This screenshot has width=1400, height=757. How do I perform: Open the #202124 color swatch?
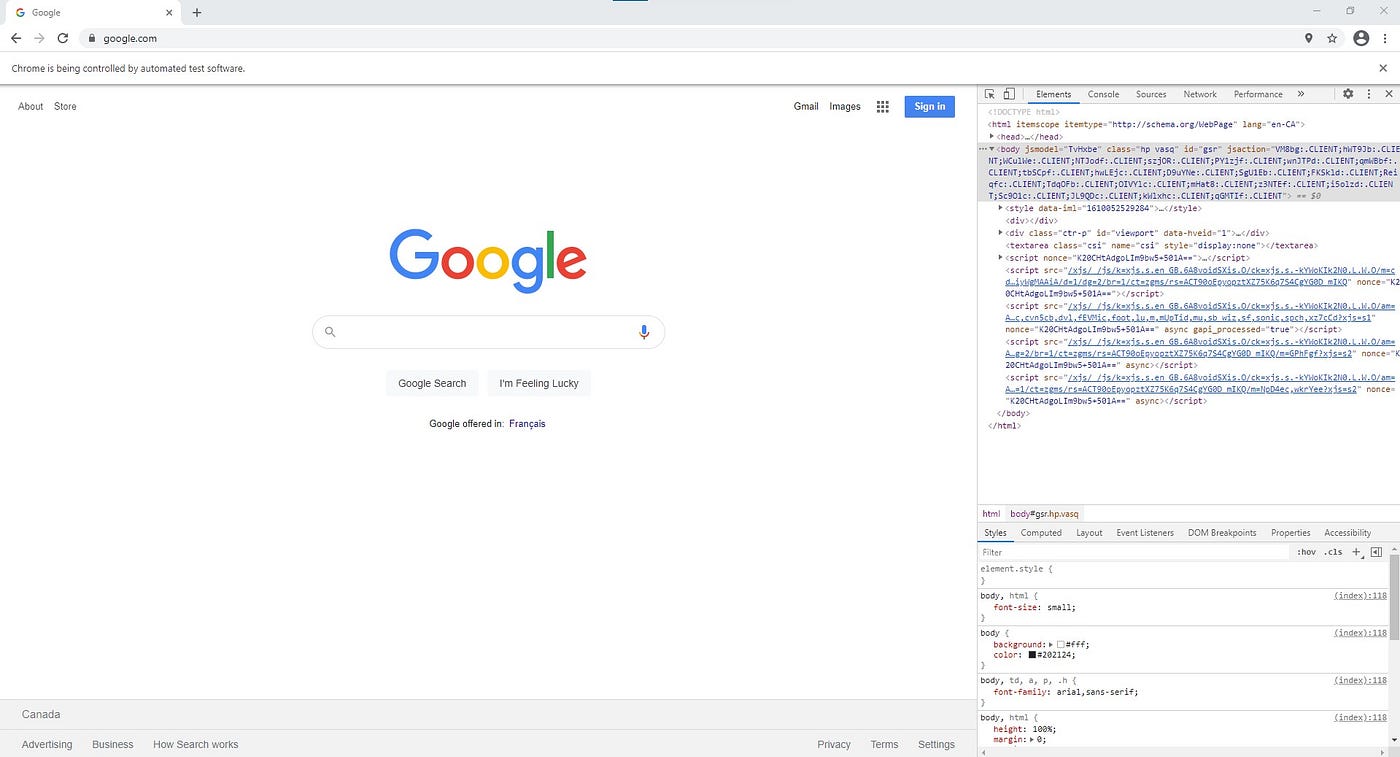[1032, 655]
